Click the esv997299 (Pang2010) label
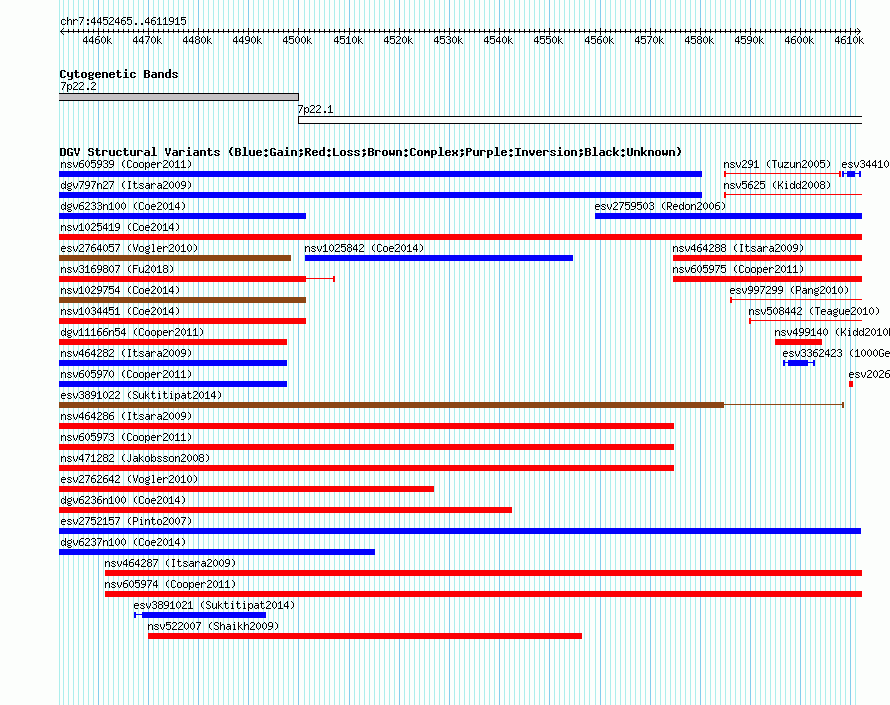Screen dimensions: 890x705 (x=790, y=290)
